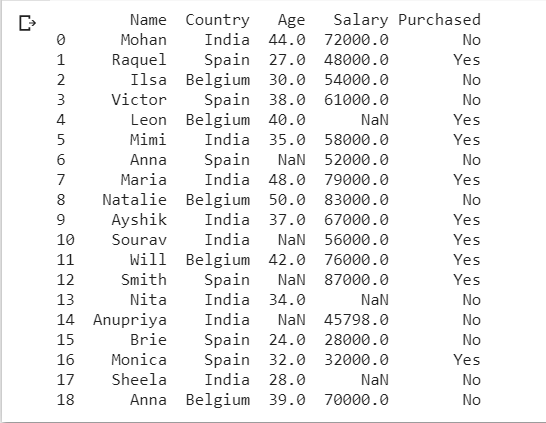
Task: Select the Country column header
Action: pyautogui.click(x=218, y=20)
